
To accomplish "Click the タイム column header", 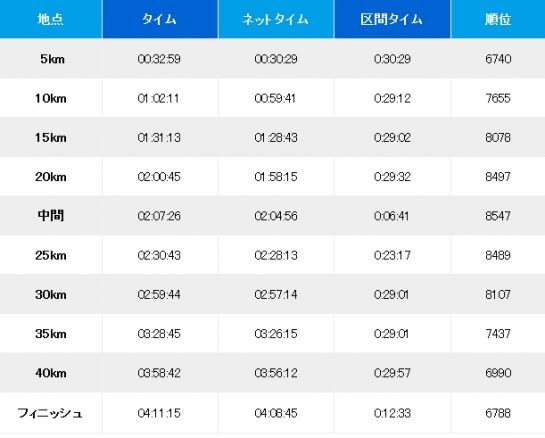I will tap(160, 19).
